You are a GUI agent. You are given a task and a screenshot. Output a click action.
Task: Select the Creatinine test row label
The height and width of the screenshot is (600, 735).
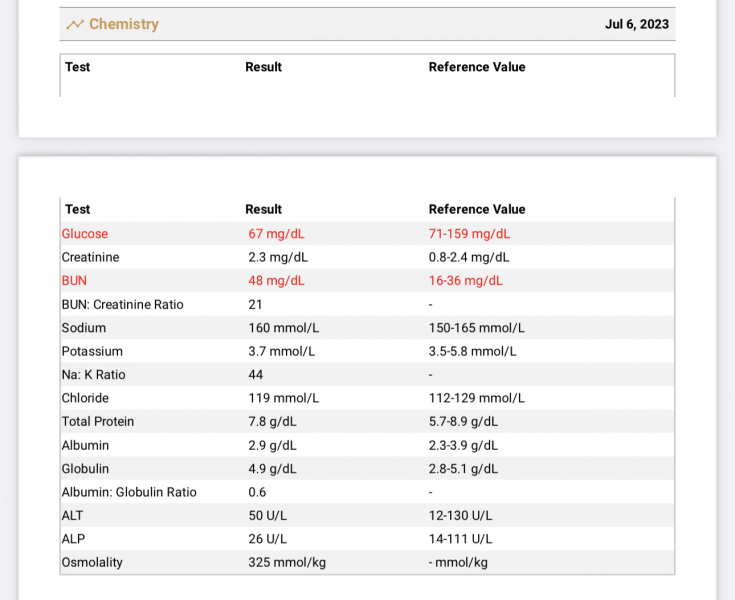[90, 257]
